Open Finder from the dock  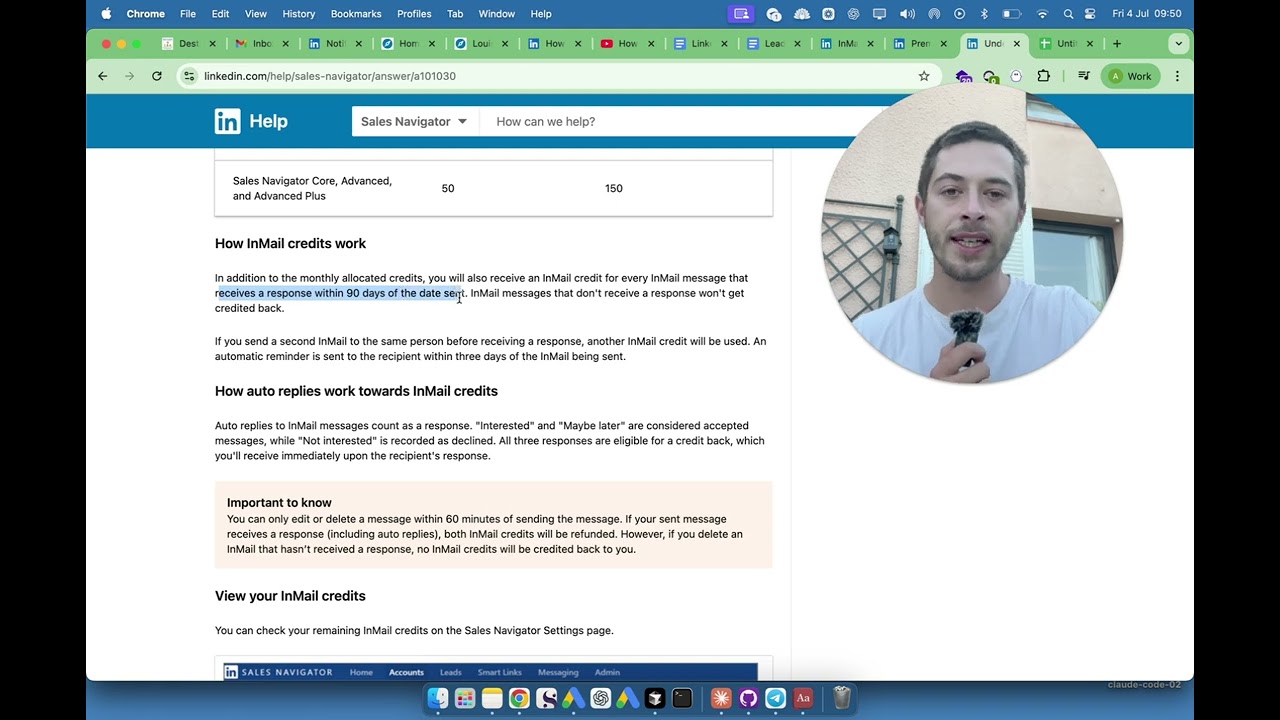pyautogui.click(x=438, y=698)
